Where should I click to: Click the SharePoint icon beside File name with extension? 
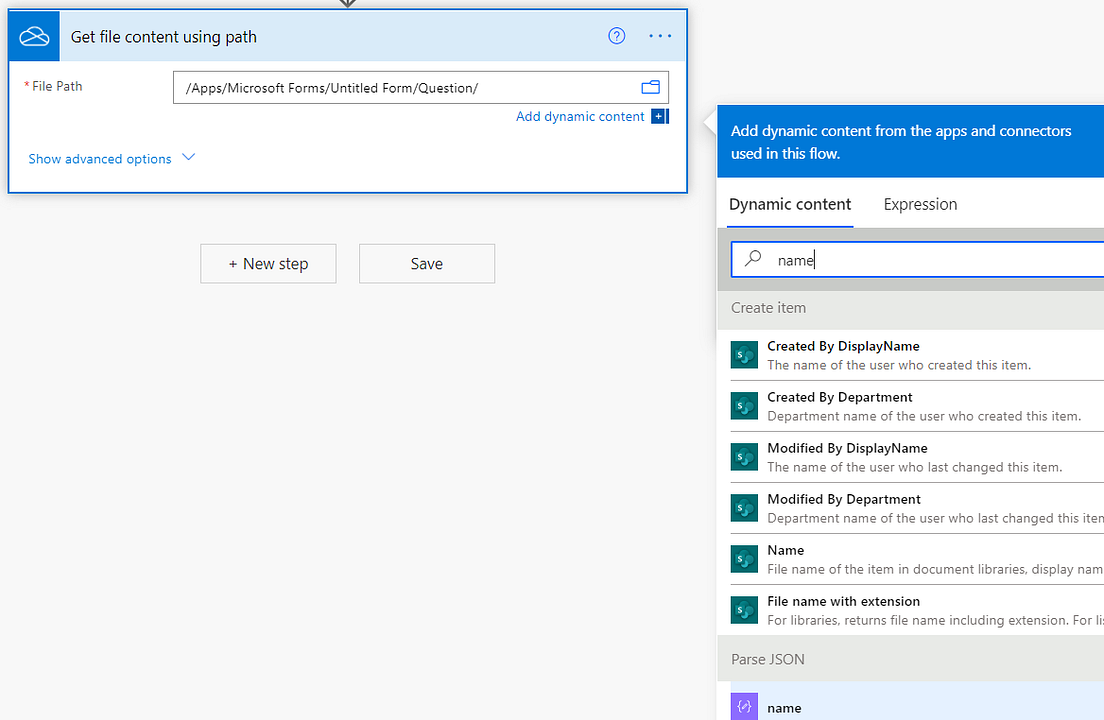point(744,609)
